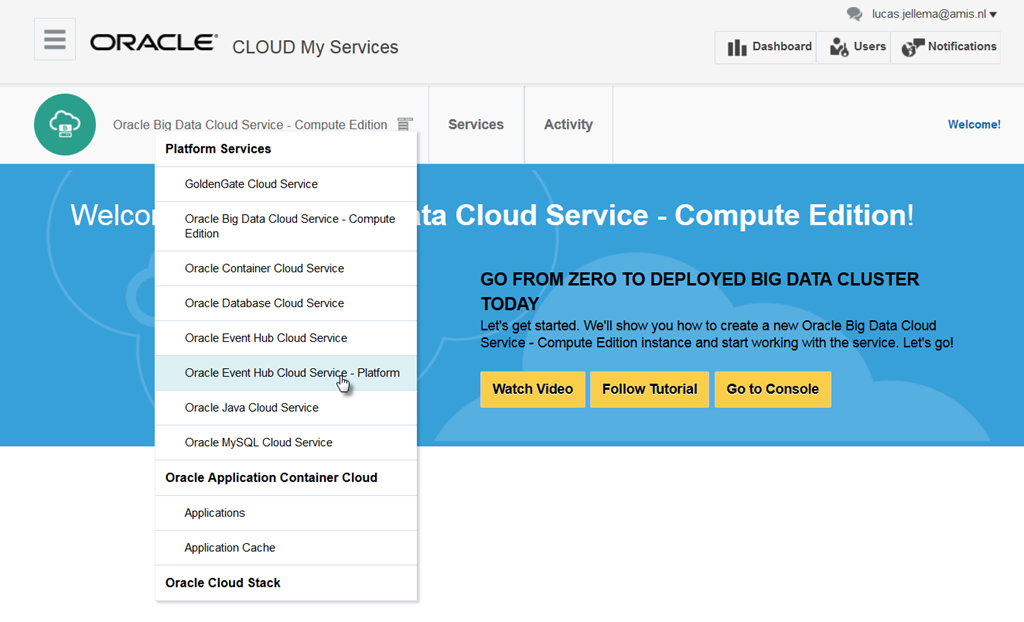Pick Oracle Database Cloud Service
The height and width of the screenshot is (622, 1024).
pyautogui.click(x=264, y=303)
